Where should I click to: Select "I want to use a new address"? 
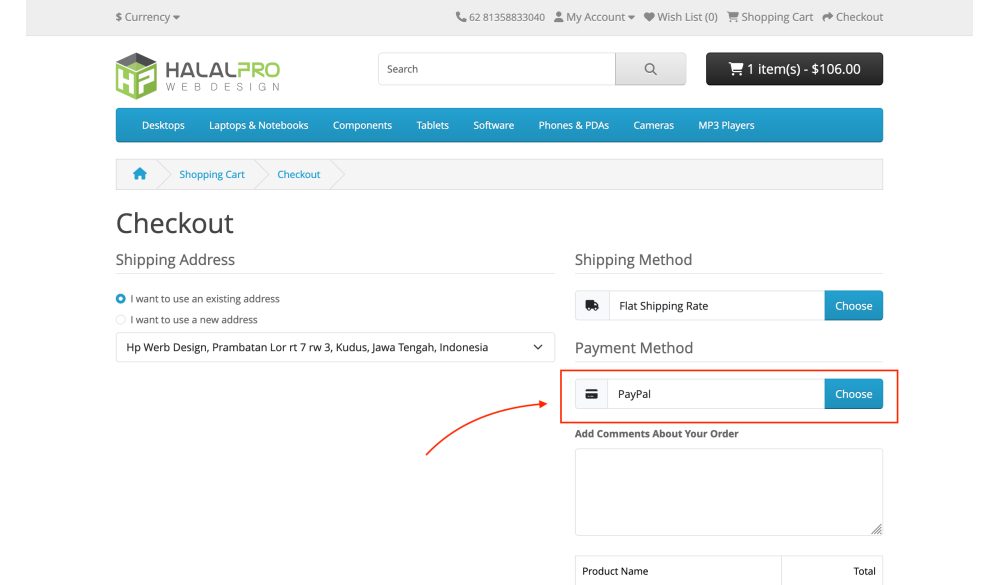121,320
